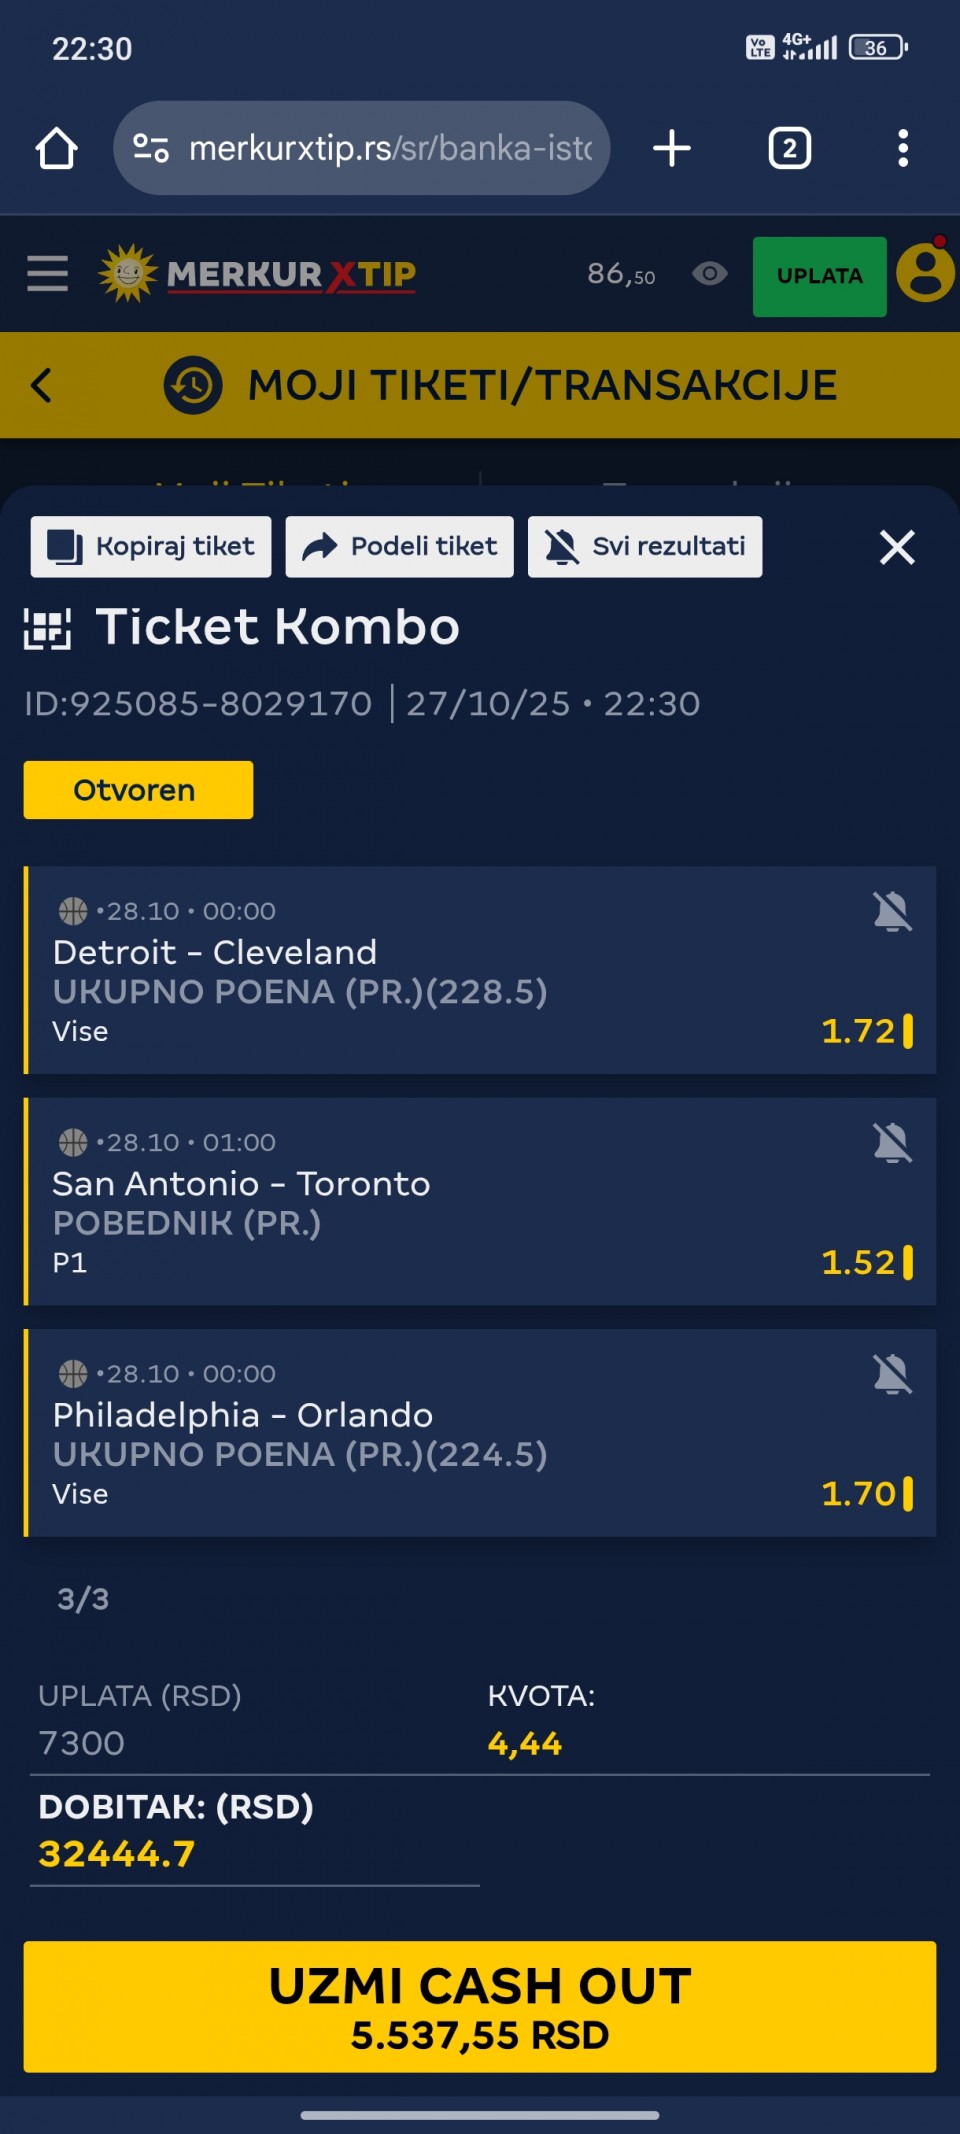This screenshot has height=2134, width=960.
Task: Toggle notifications for Detroit - Cleveland match
Action: tap(892, 912)
